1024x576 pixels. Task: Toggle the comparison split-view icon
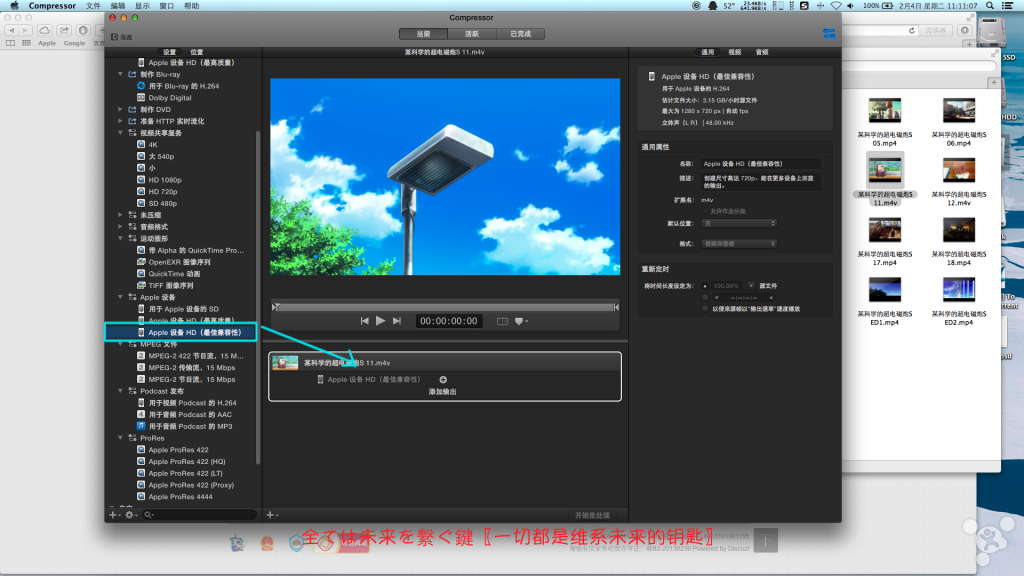point(502,321)
